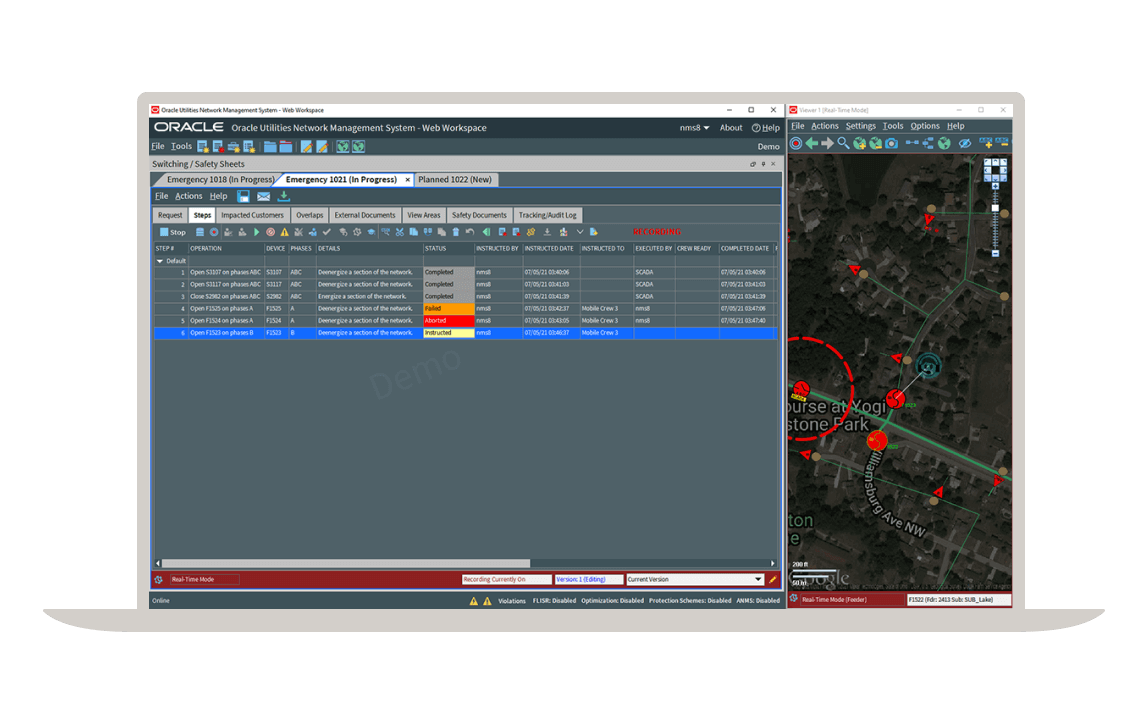The width and height of the screenshot is (1148, 724).
Task: Click the email envelope icon on the sheet toolbar
Action: 263,196
